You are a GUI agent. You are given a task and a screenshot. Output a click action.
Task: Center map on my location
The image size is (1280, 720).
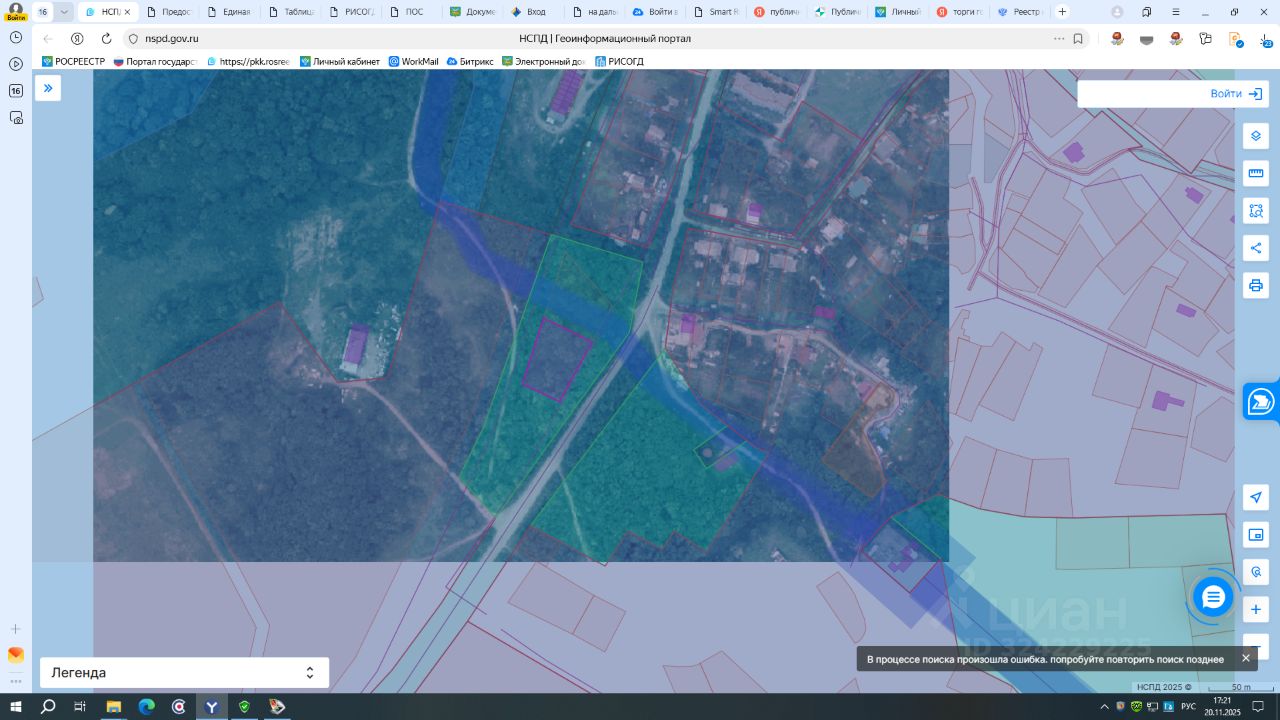pyautogui.click(x=1256, y=498)
